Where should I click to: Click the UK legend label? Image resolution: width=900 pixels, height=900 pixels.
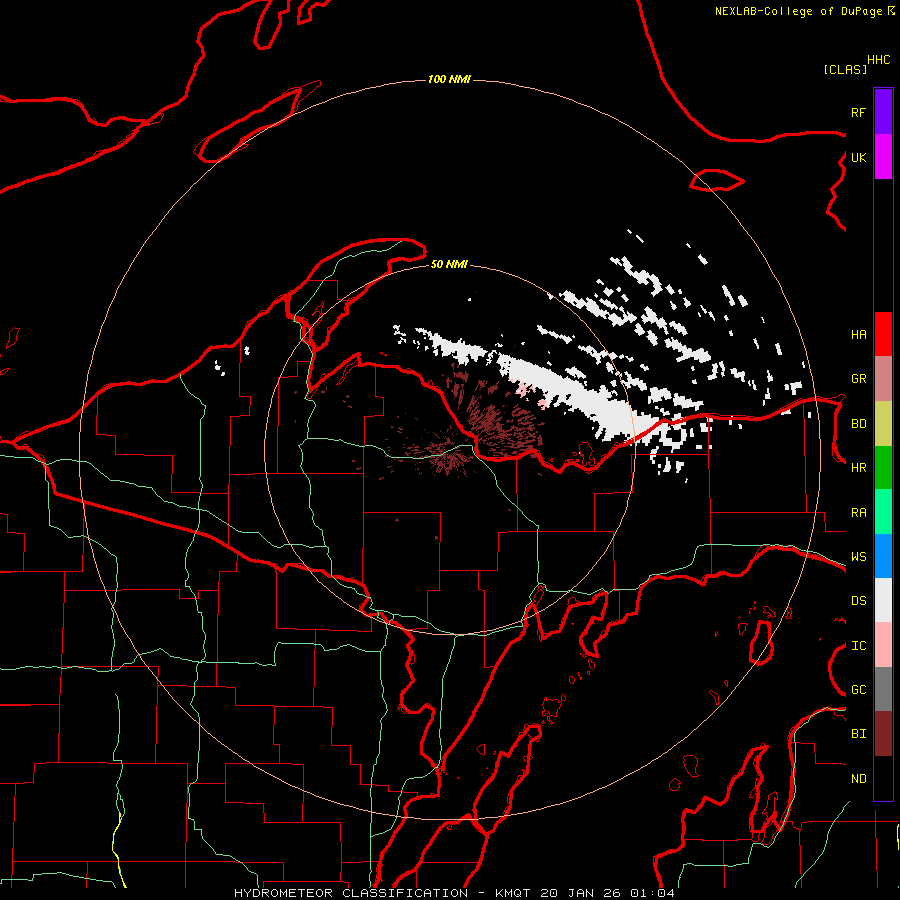pos(858,157)
